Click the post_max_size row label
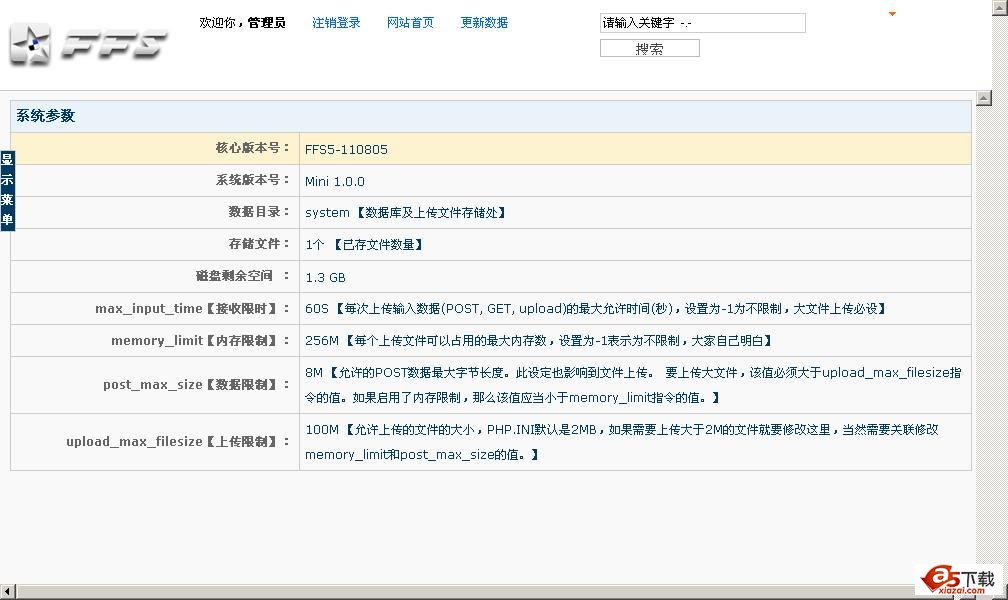Image resolution: width=1008 pixels, height=600 pixels. [196, 385]
